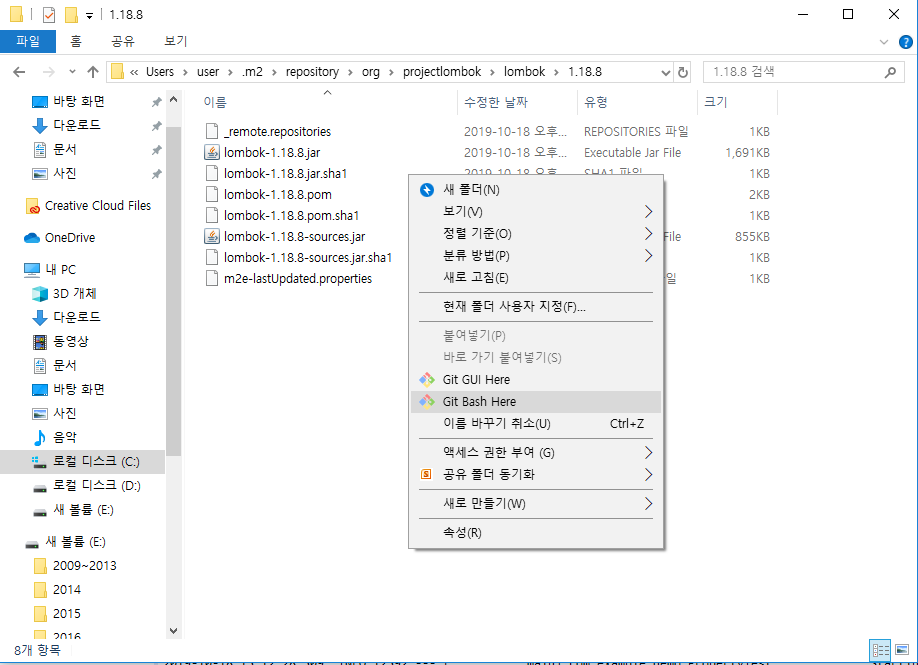Click the 내 PC computer icon

coord(32,269)
